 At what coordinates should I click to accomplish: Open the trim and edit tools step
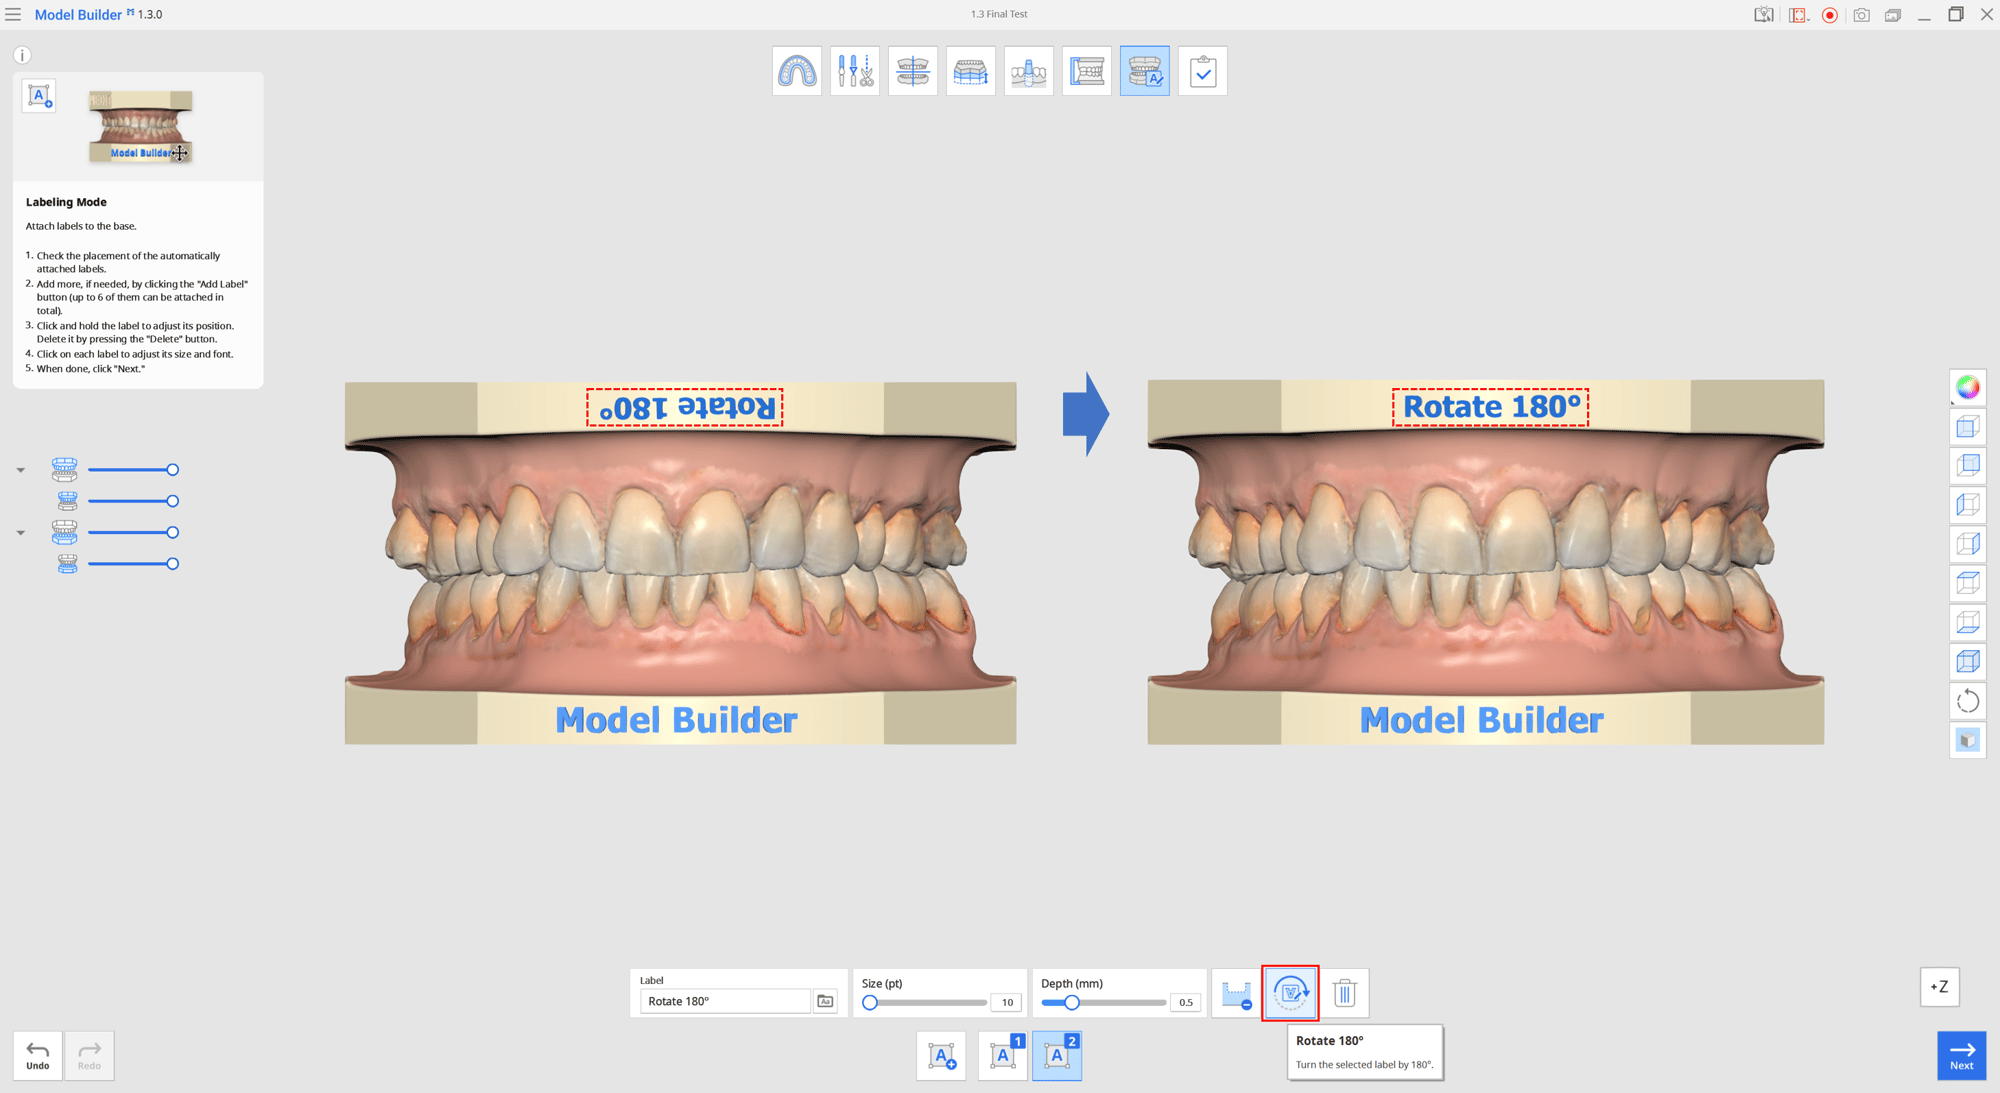[855, 71]
